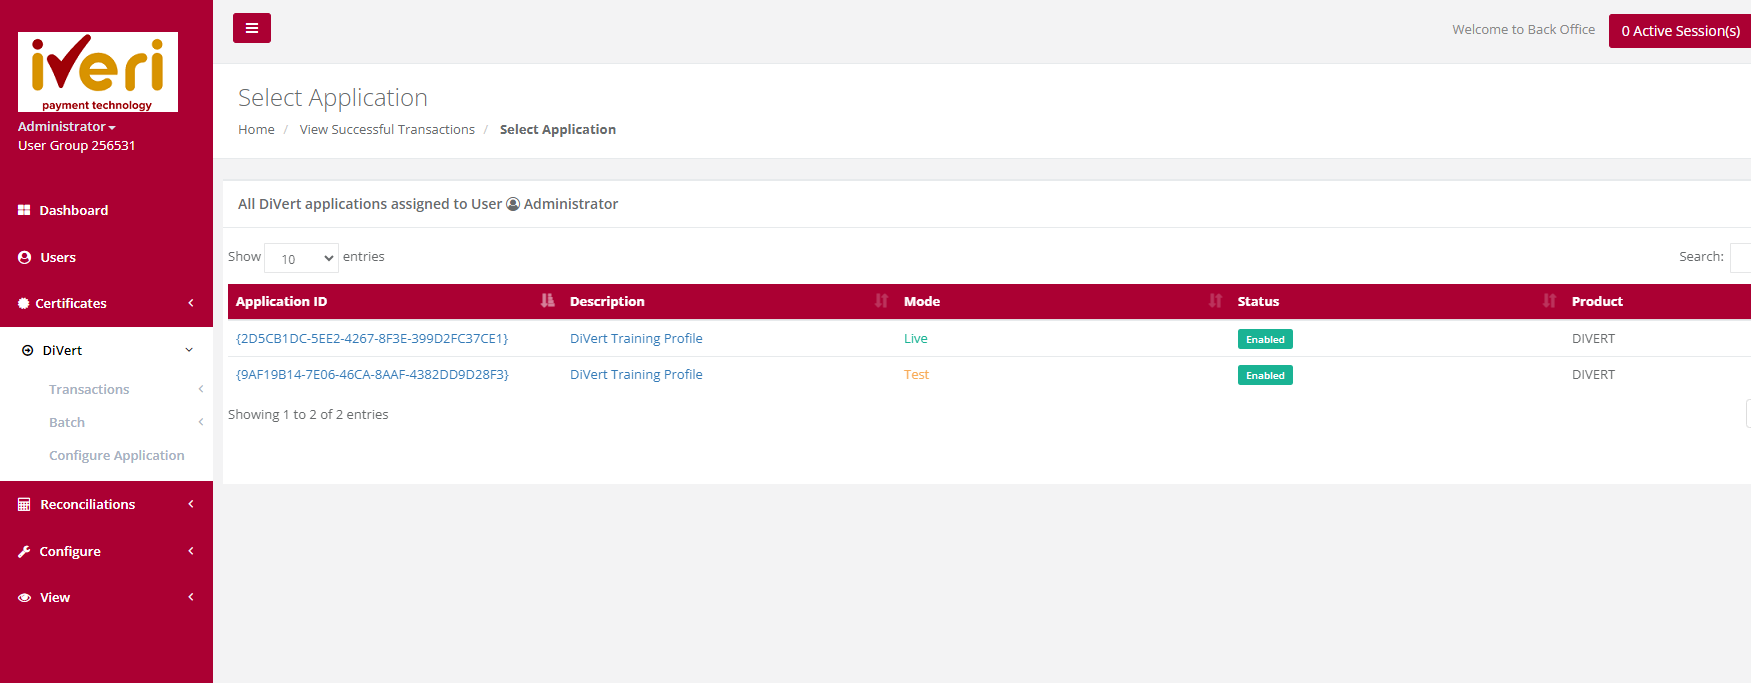Click the Dashboard grid icon
Image resolution: width=1751 pixels, height=683 pixels.
24,210
